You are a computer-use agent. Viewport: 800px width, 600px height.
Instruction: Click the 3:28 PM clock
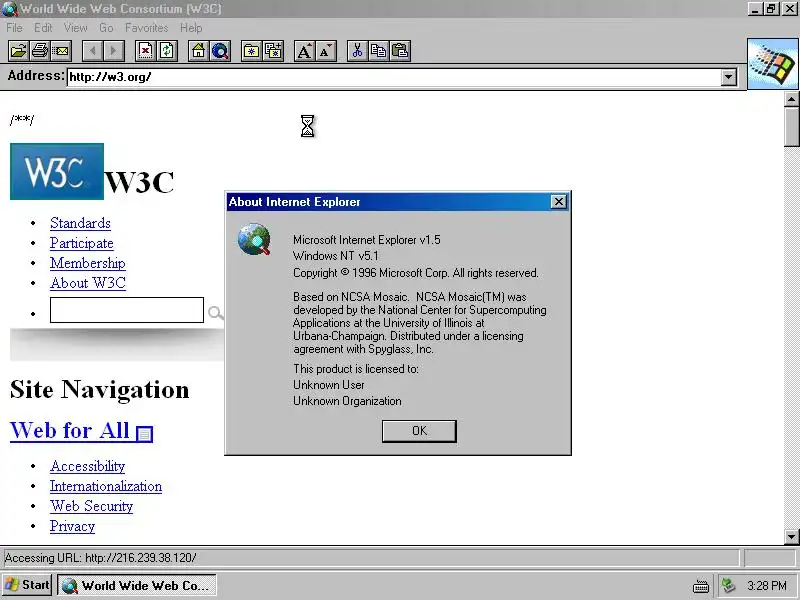pyautogui.click(x=767, y=586)
